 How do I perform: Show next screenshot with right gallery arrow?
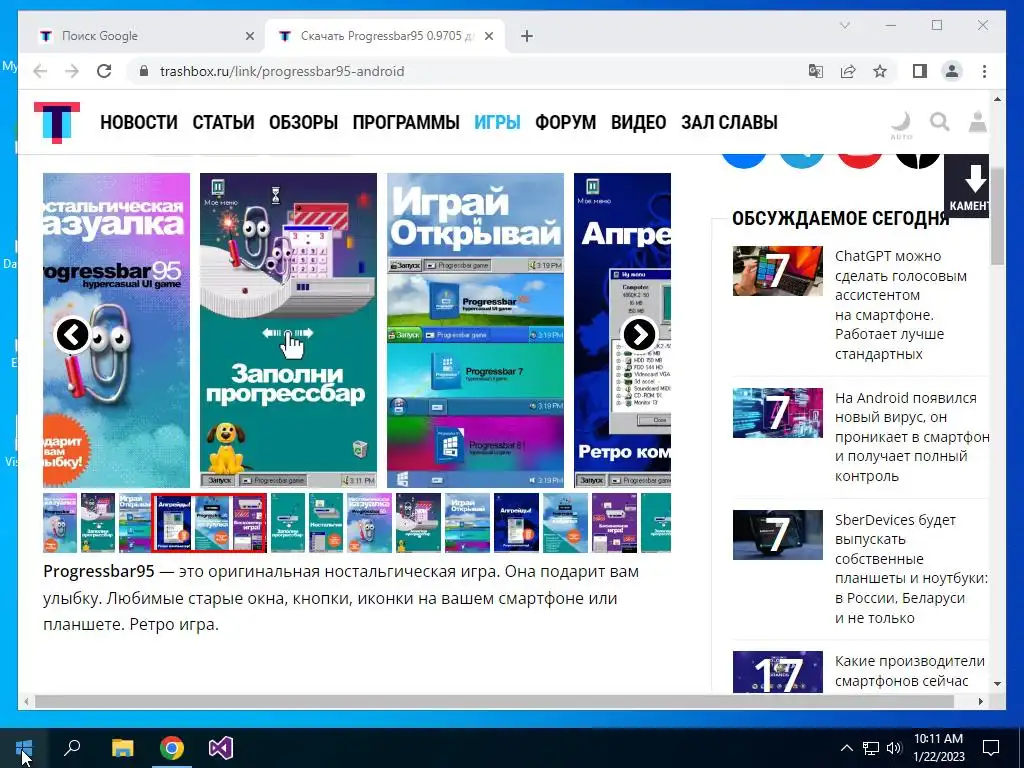pyautogui.click(x=639, y=334)
